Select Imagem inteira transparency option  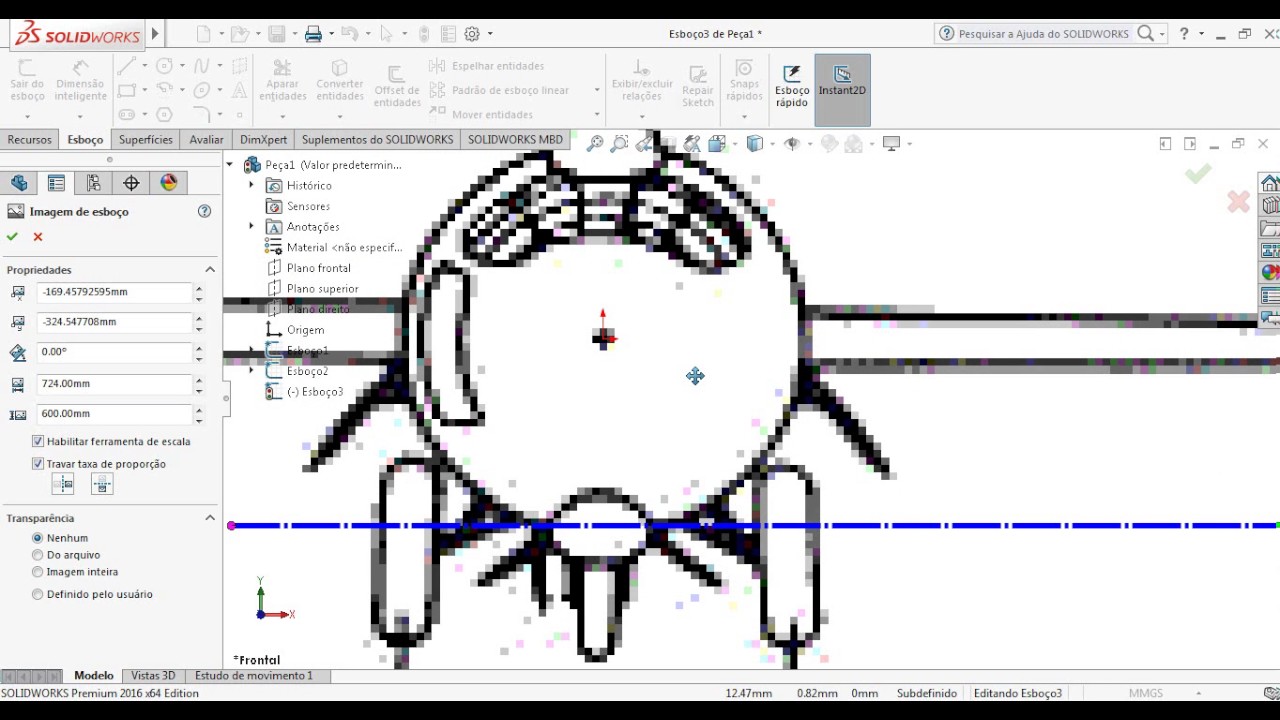pos(38,572)
